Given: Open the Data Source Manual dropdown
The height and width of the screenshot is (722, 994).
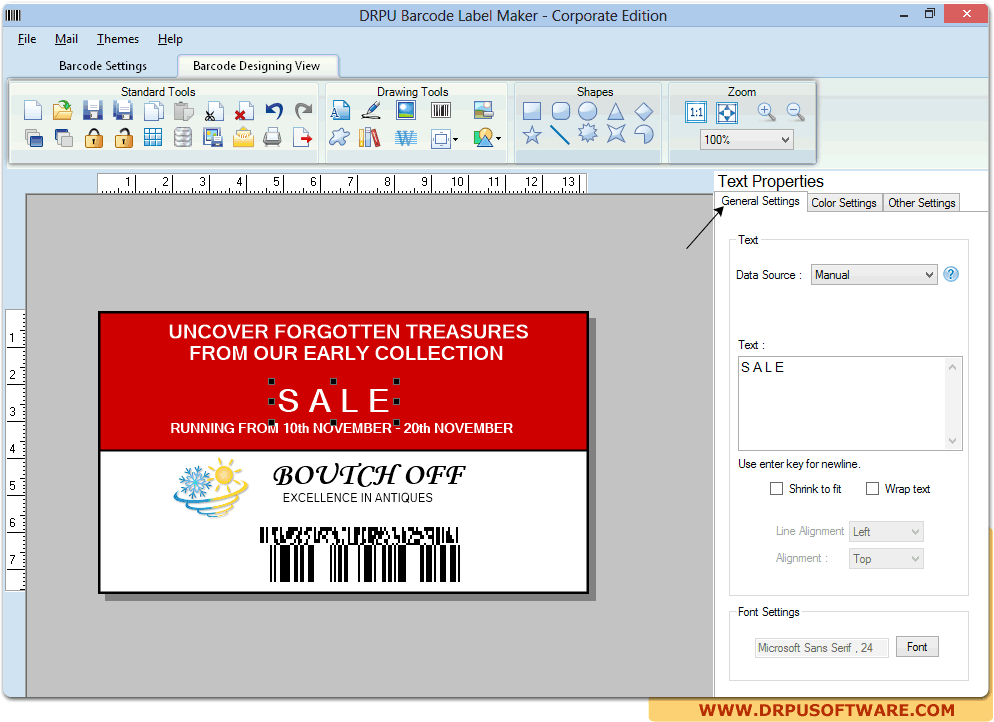Looking at the screenshot, I should (x=874, y=274).
